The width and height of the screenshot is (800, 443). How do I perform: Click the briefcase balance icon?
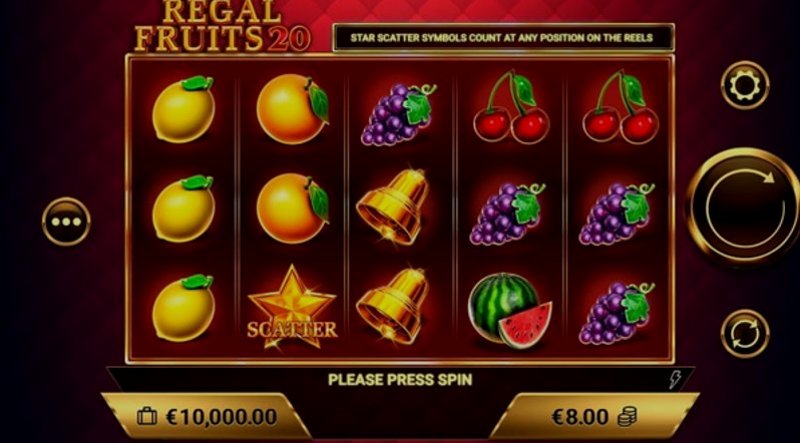[x=147, y=416]
